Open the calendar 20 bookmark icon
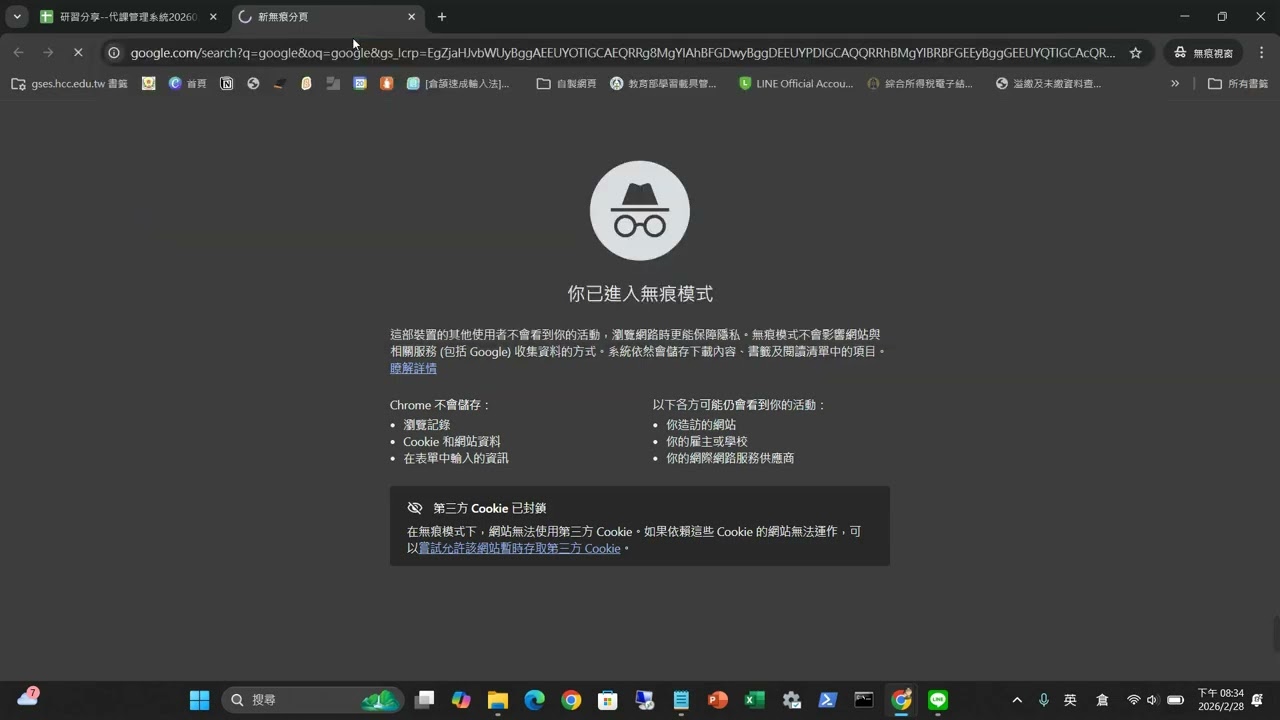Screen dimensions: 1280x720 click(x=360, y=84)
